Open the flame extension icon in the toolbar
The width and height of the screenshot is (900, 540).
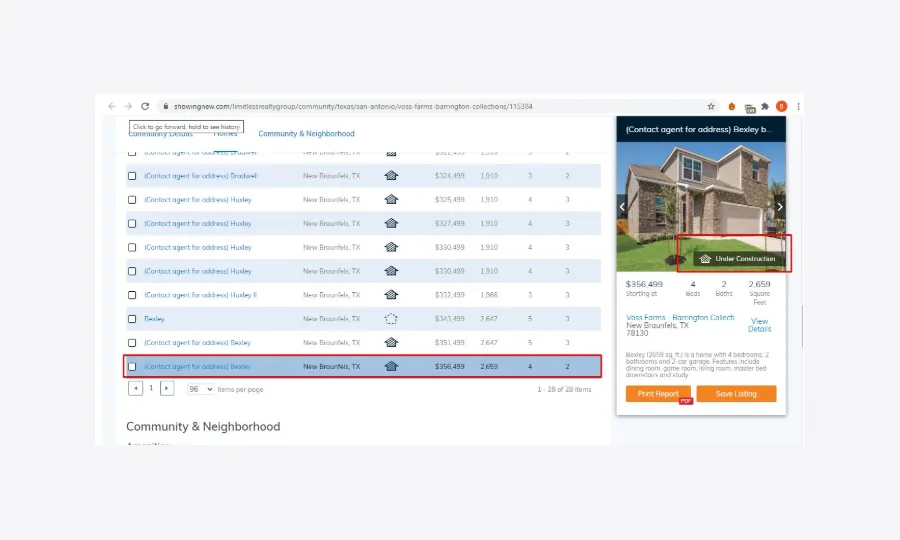coord(732,106)
